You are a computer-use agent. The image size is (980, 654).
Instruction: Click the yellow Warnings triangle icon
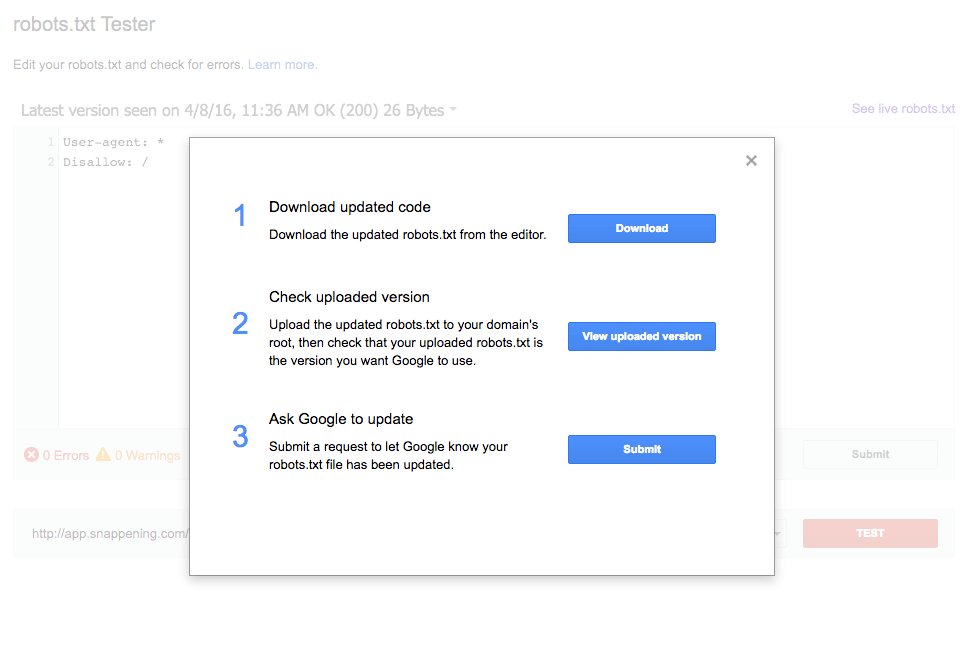tap(103, 455)
